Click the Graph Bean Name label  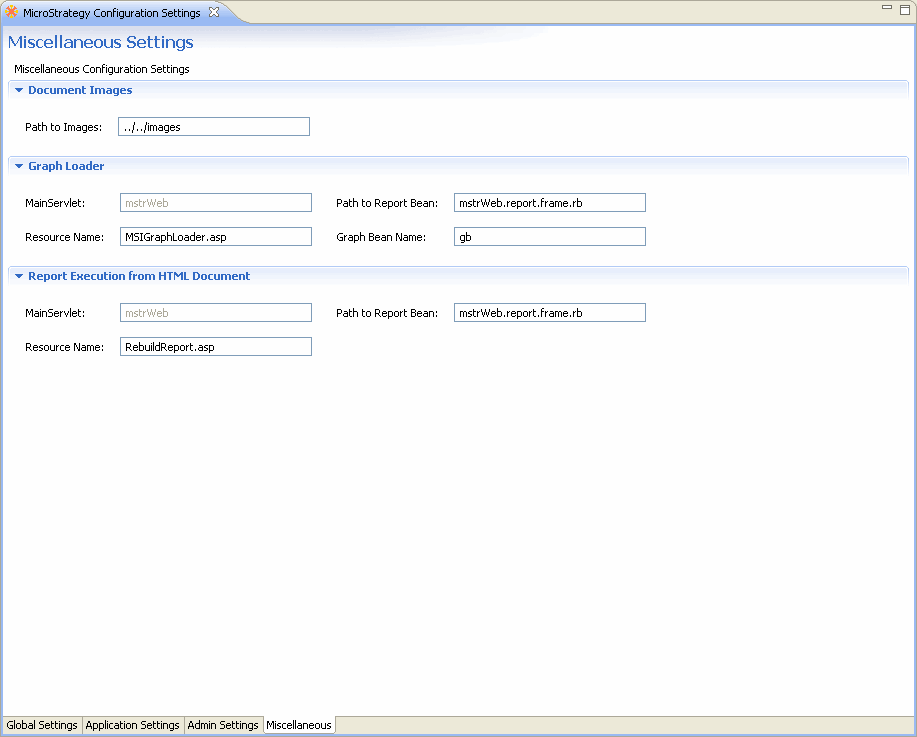coord(381,237)
